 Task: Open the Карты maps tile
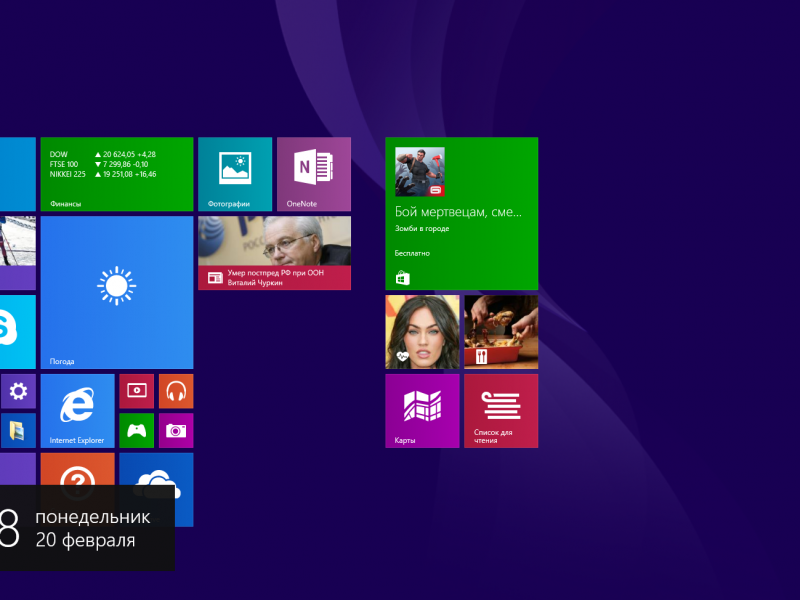click(x=422, y=411)
